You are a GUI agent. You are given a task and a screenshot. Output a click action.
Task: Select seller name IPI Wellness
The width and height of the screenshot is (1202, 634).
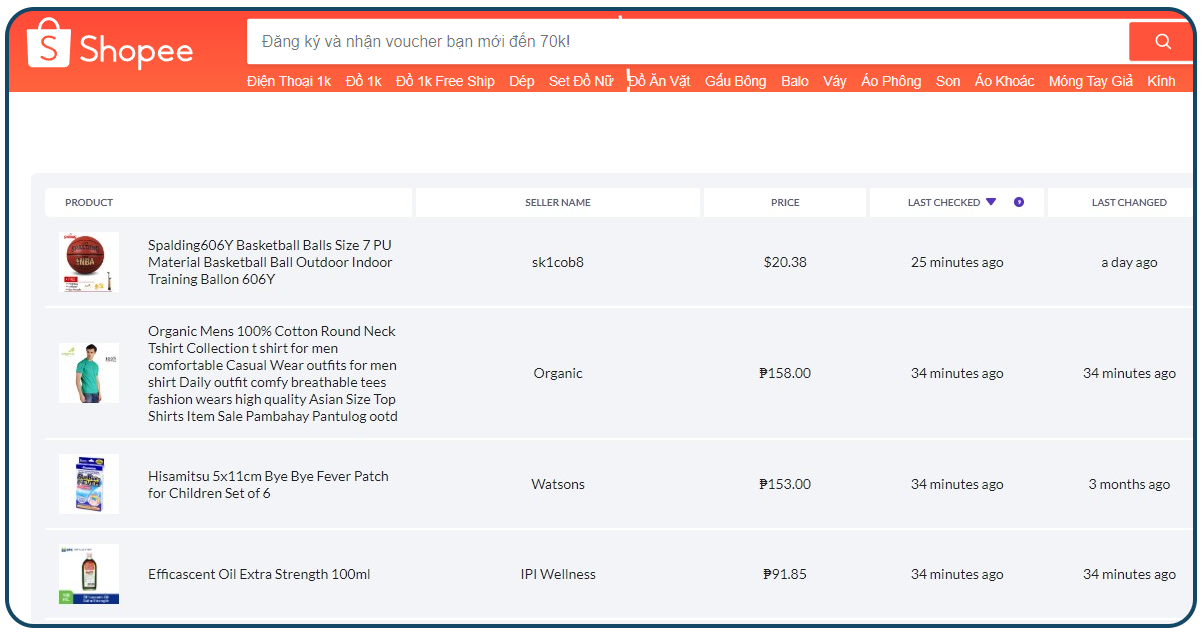pos(558,574)
